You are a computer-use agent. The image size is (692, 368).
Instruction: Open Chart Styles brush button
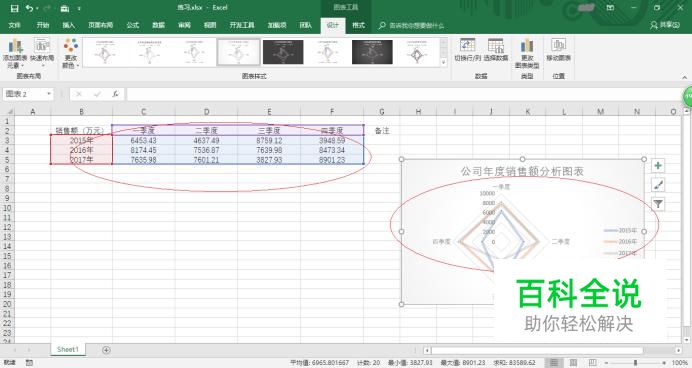[x=658, y=185]
